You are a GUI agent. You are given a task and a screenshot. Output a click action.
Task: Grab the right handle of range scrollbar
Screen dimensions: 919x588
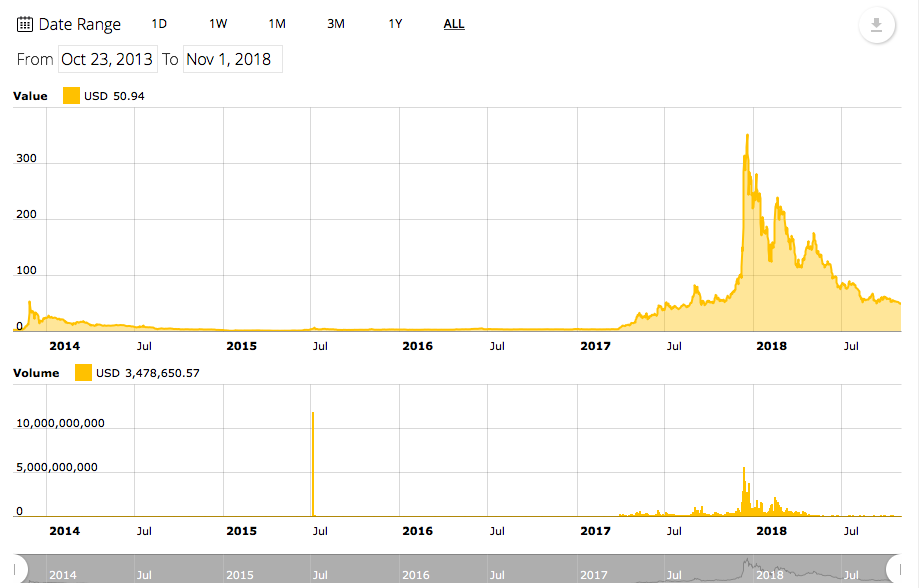click(895, 568)
